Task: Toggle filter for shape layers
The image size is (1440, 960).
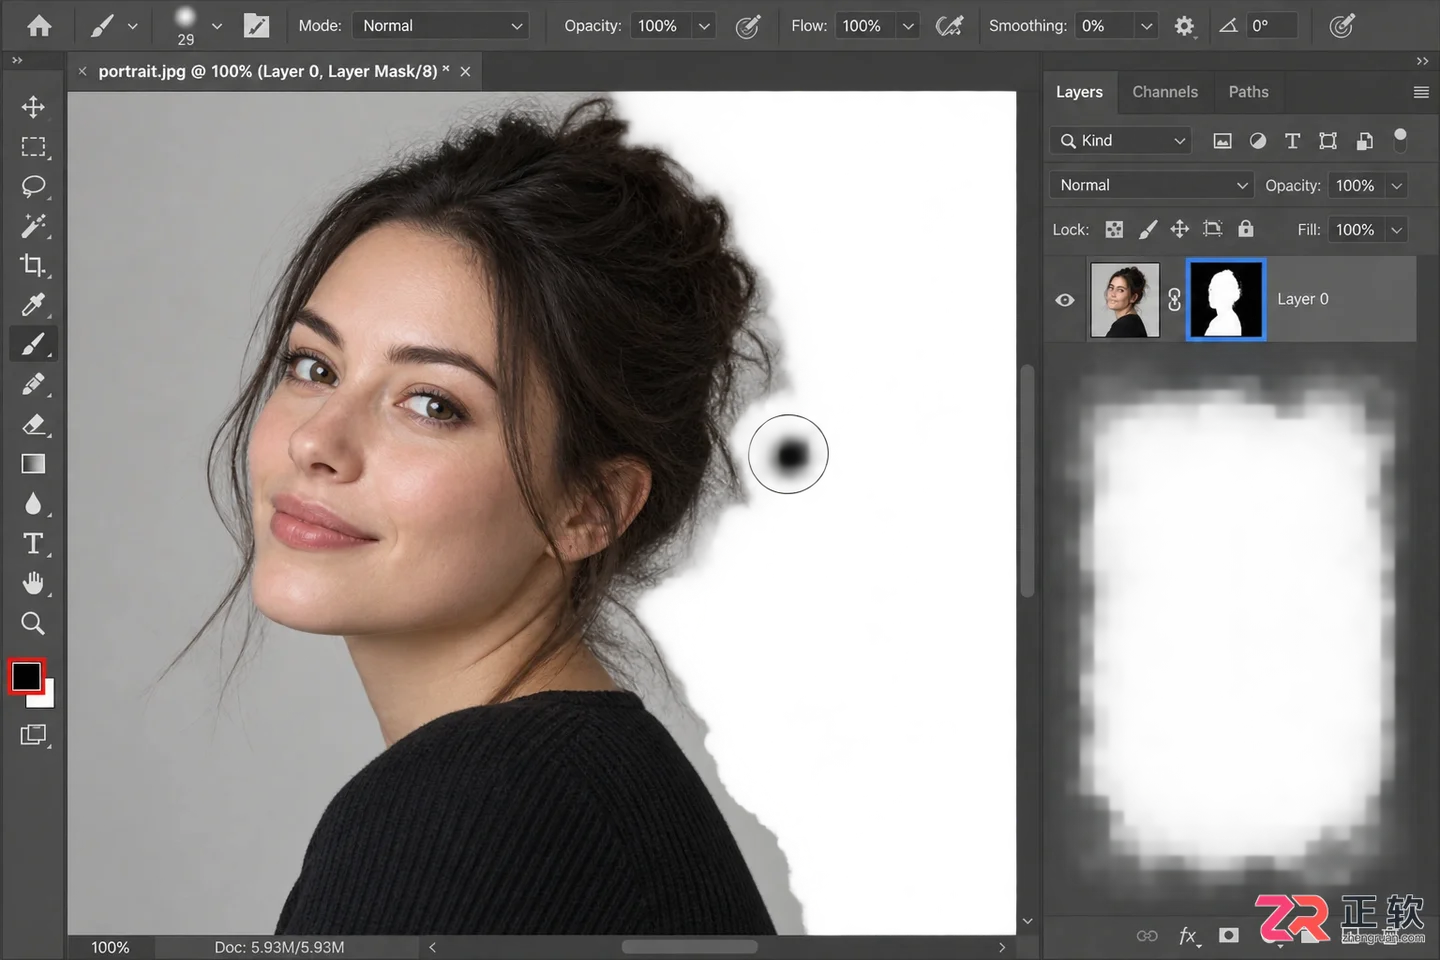Action: [x=1328, y=141]
